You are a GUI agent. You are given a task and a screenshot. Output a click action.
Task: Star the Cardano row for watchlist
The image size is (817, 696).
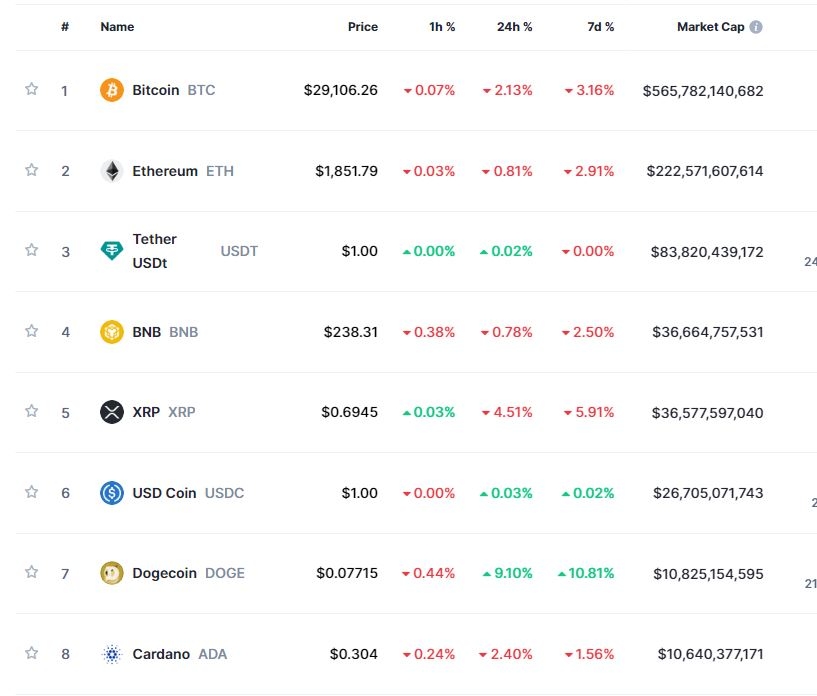click(31, 653)
